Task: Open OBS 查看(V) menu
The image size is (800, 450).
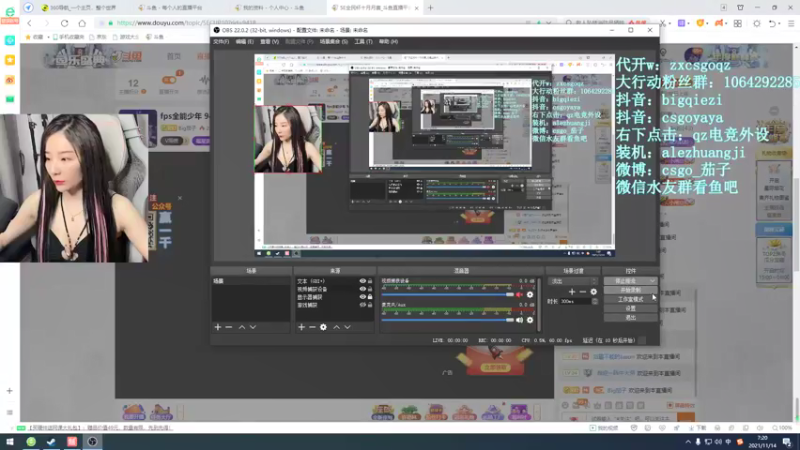Action: pos(269,42)
